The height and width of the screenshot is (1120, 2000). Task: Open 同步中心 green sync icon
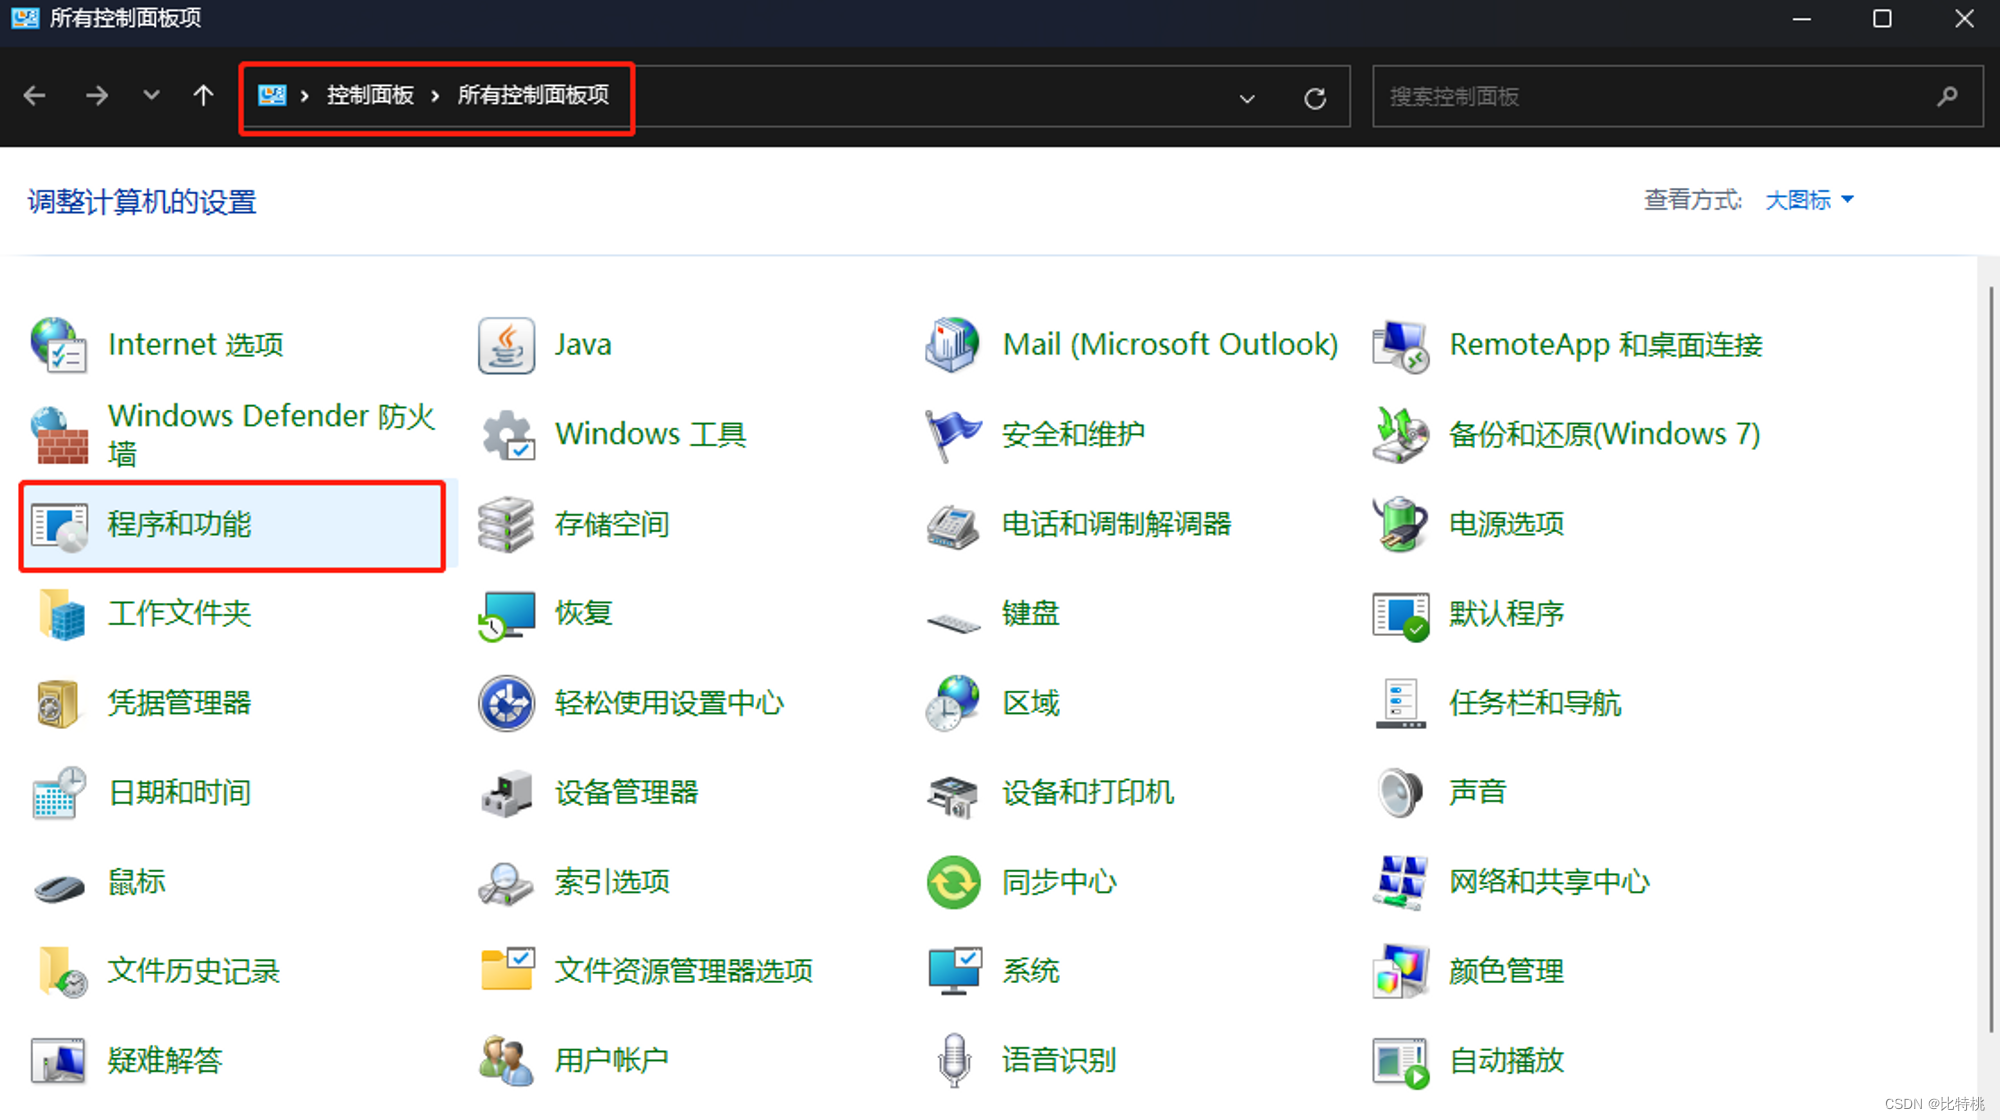coord(953,882)
